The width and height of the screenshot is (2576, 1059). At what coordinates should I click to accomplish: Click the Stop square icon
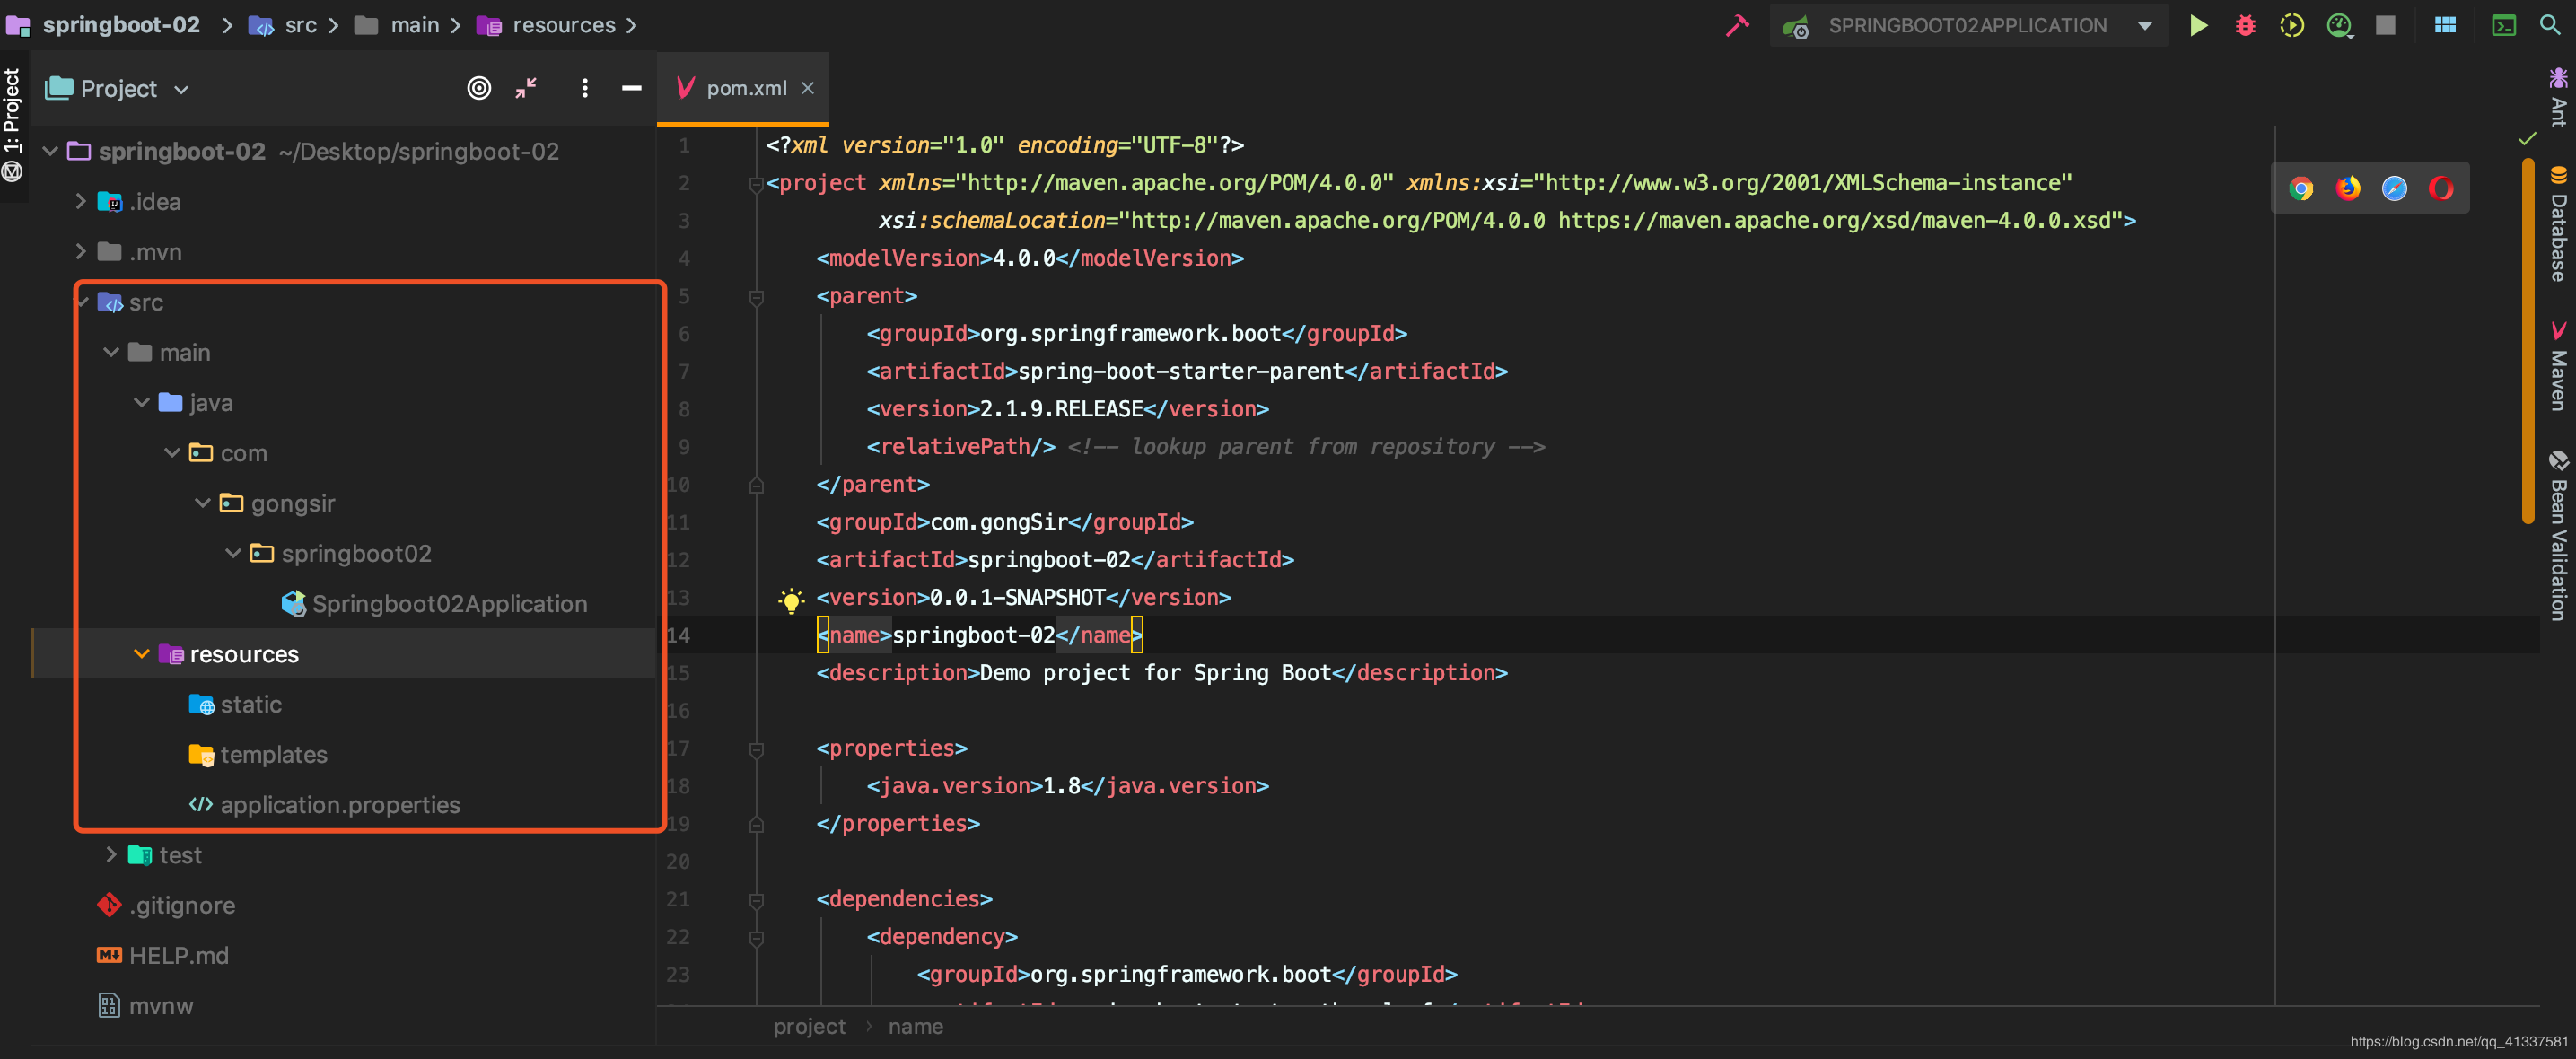pos(2386,26)
